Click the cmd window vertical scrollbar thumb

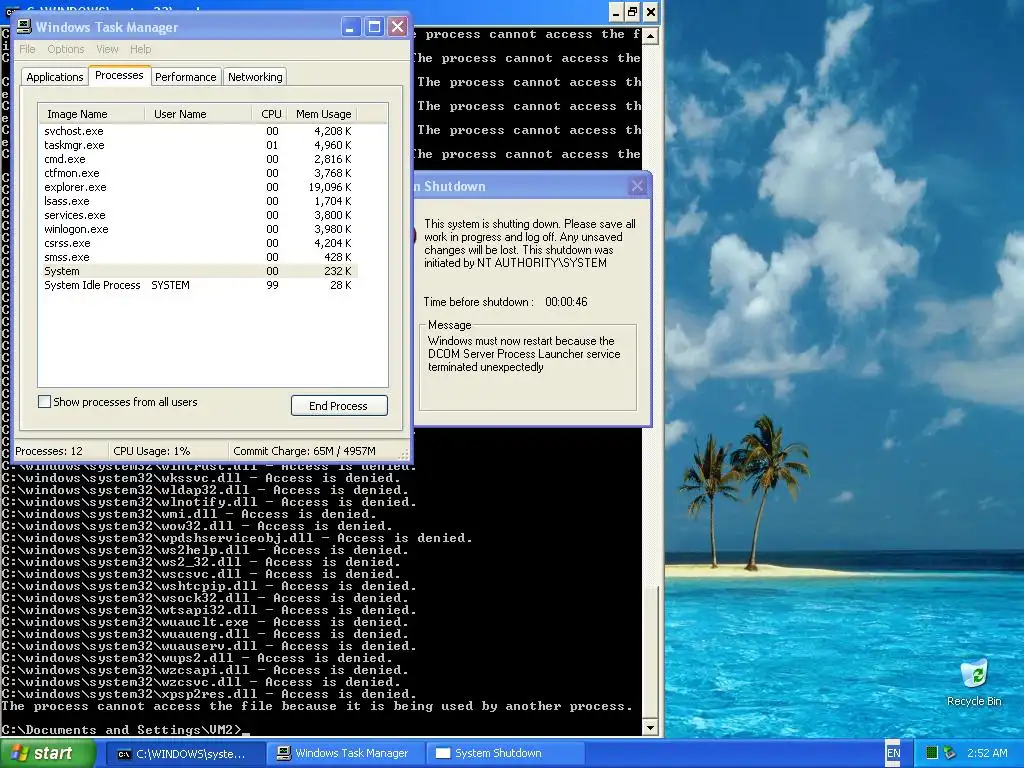tap(650, 651)
